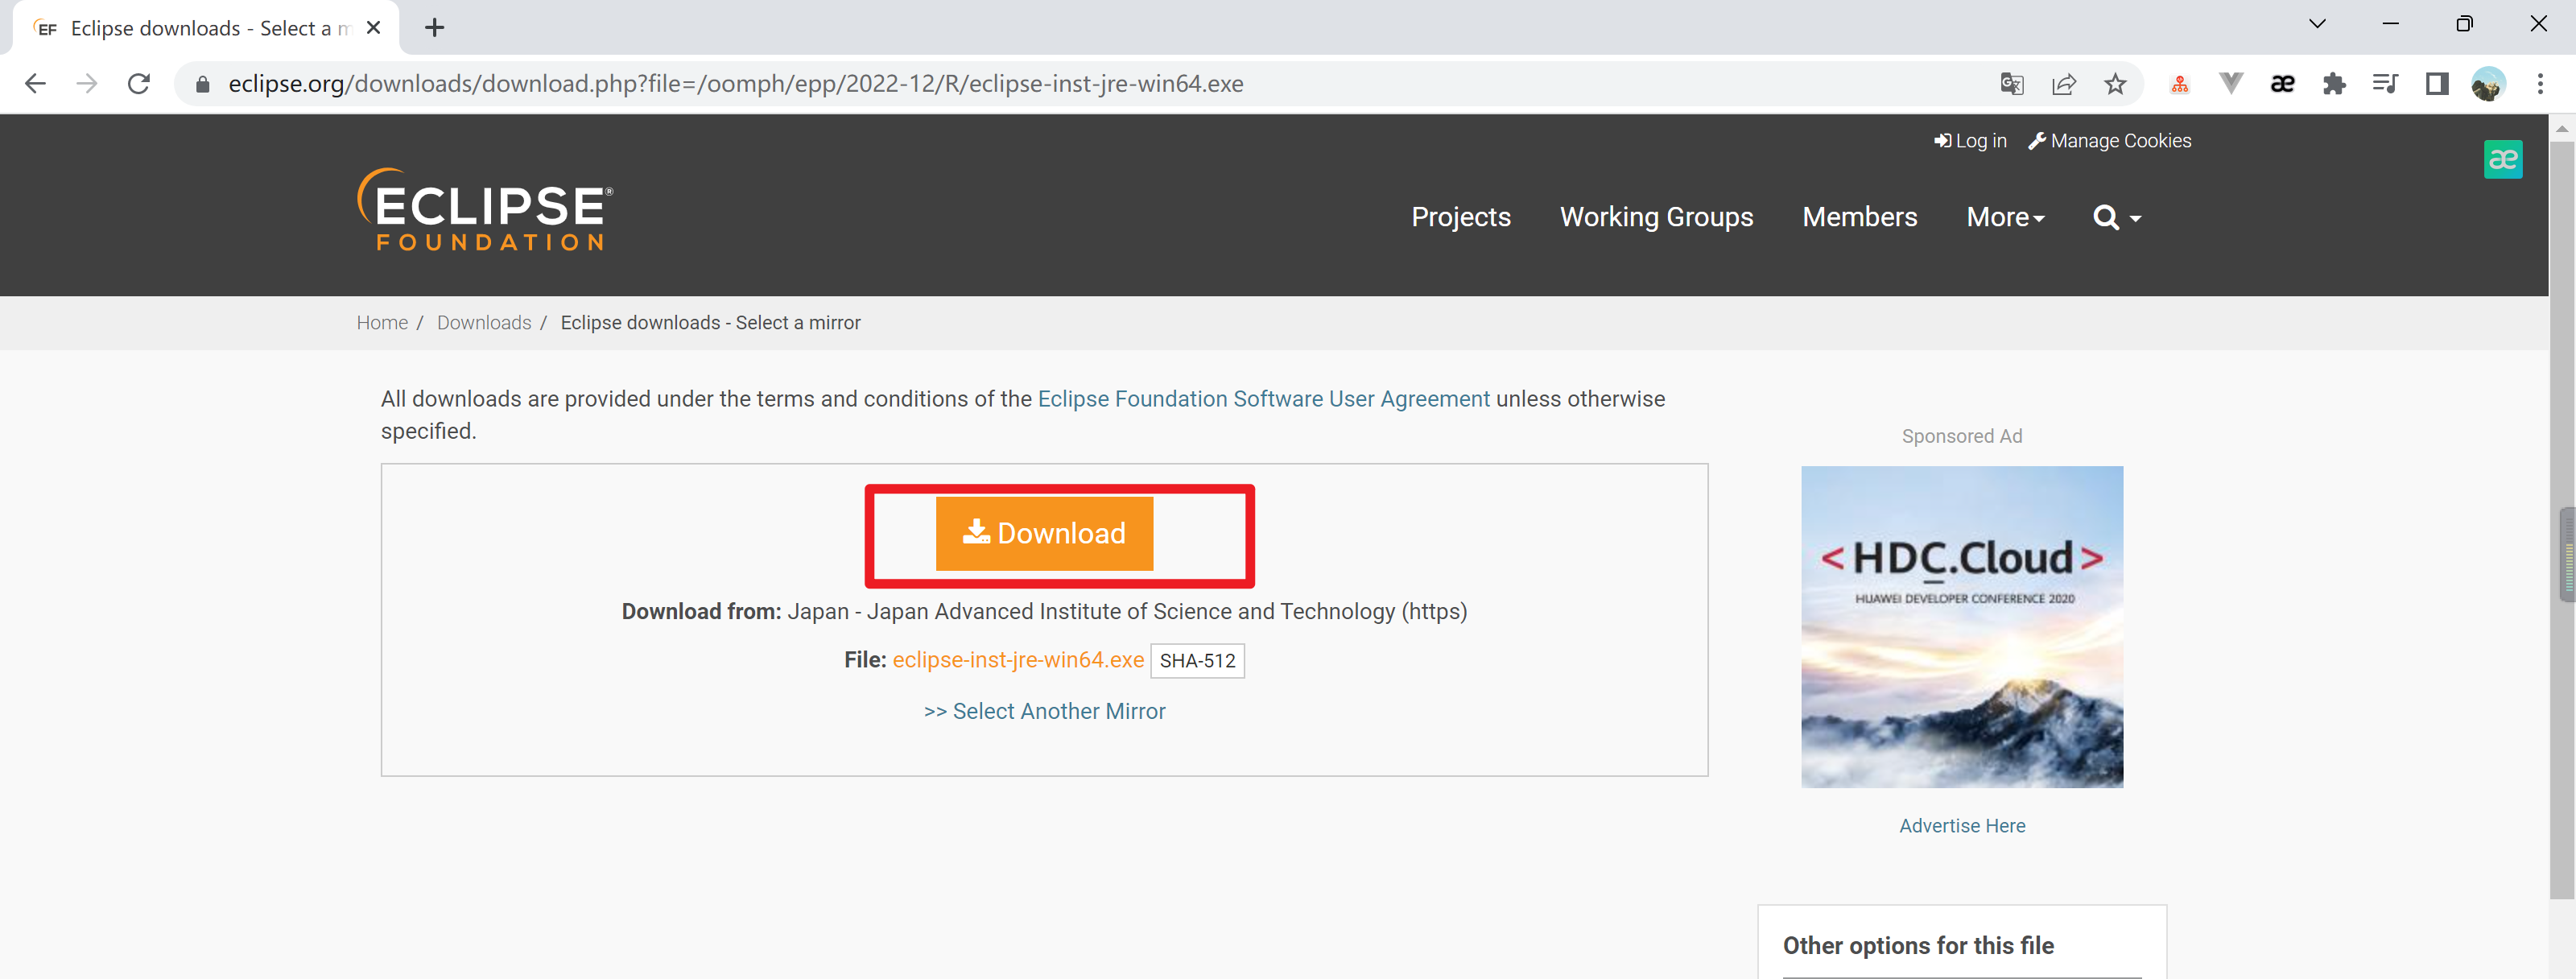This screenshot has height=979, width=2576.
Task: Go back to the previous page
Action: coord(35,84)
